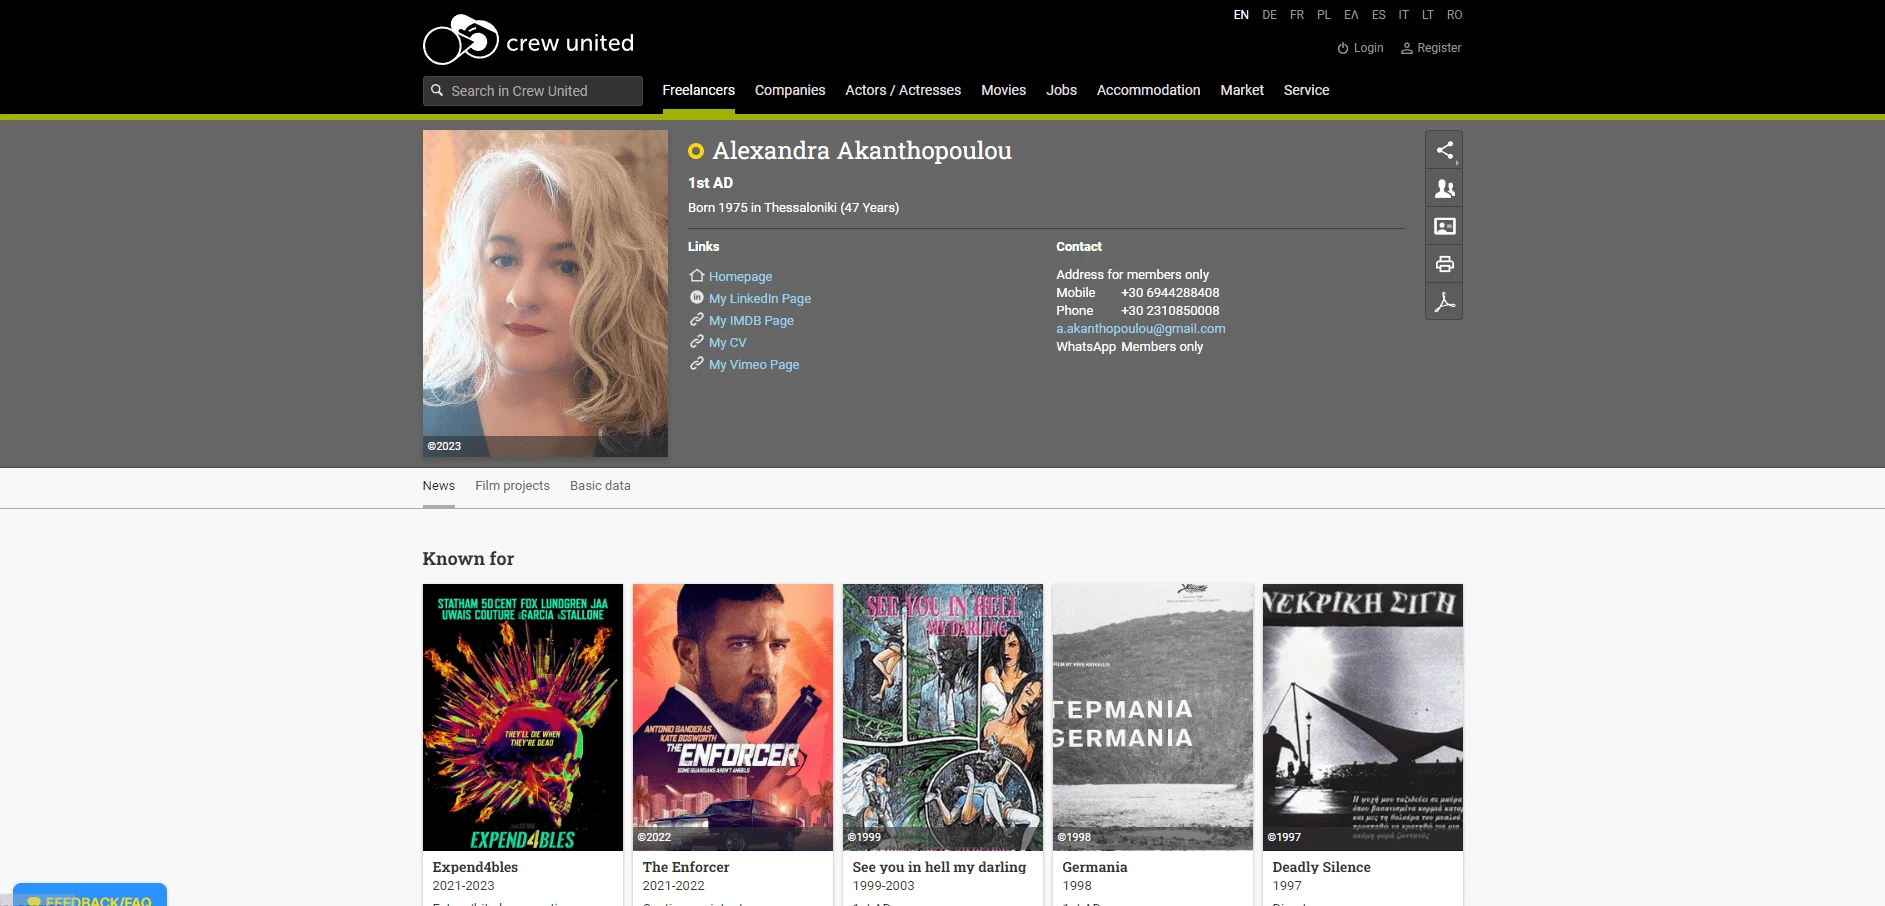Click the contacts (two people) icon
The width and height of the screenshot is (1885, 906).
1444,188
